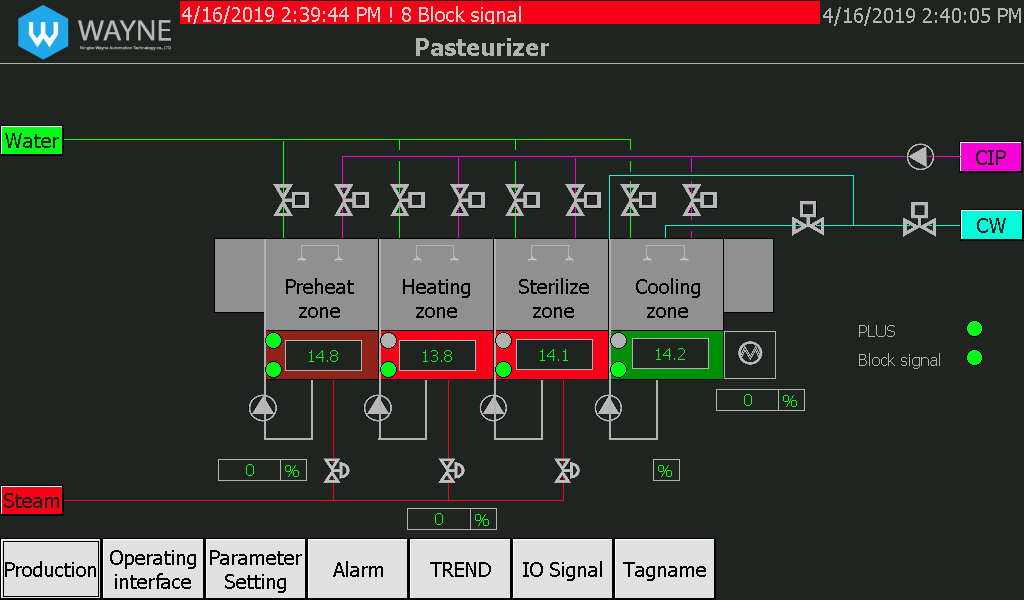Click the Heating zone steam valve
This screenshot has width=1024, height=600.
(x=451, y=470)
